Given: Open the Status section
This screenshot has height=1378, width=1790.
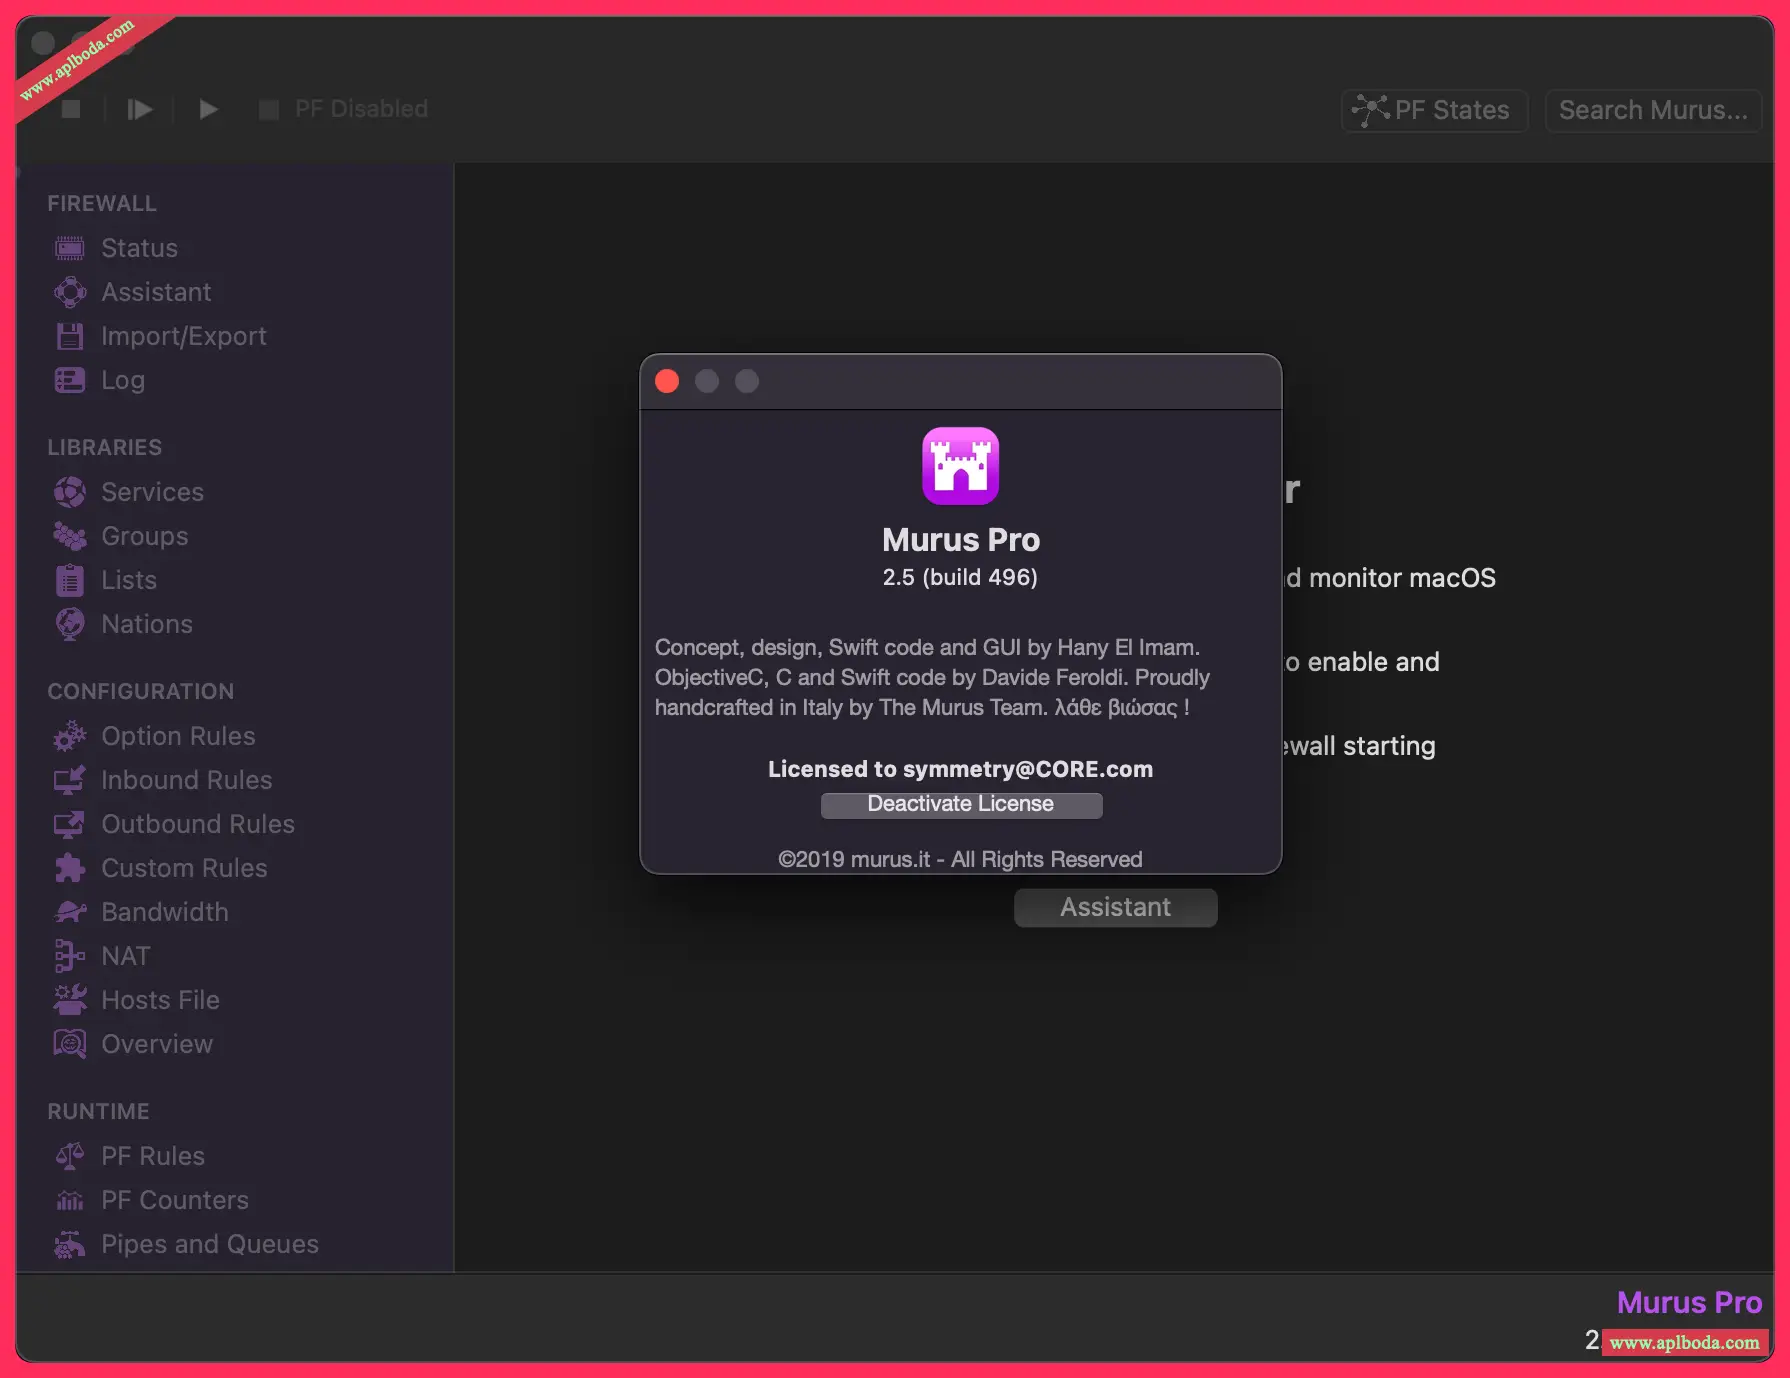Looking at the screenshot, I should [x=139, y=248].
